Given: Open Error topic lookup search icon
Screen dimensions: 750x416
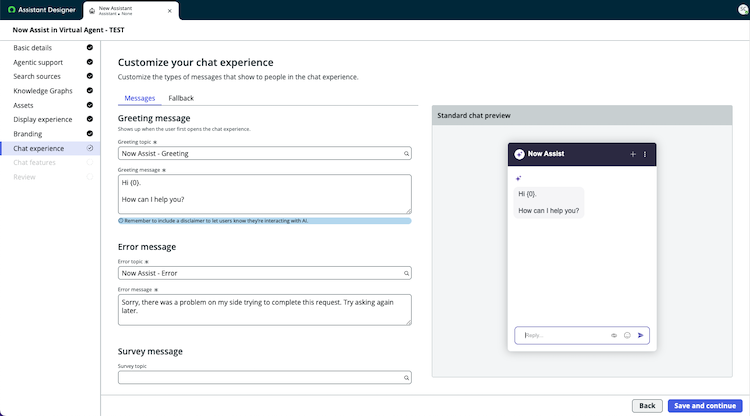Looking at the screenshot, I should click(x=406, y=273).
